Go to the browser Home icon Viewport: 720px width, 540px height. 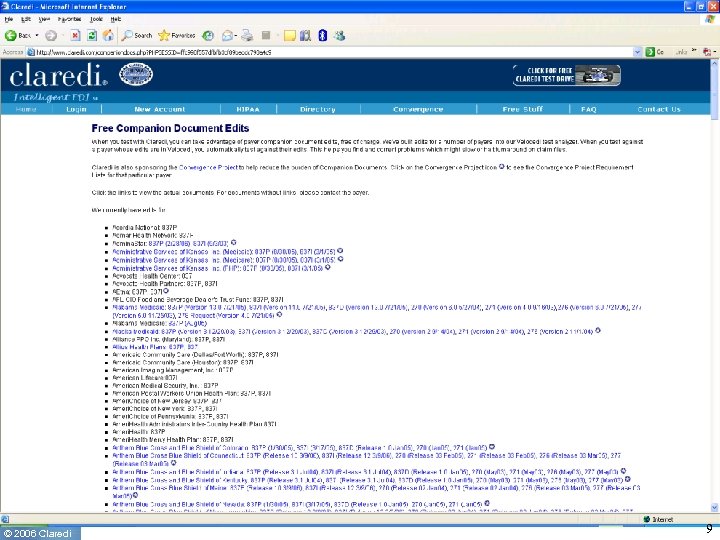pos(108,35)
